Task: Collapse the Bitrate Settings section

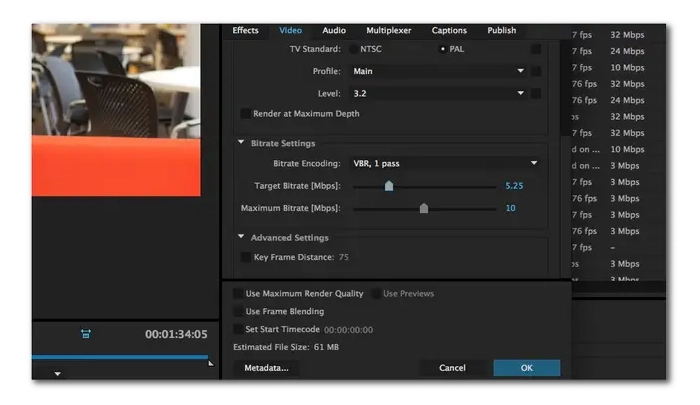Action: coord(241,143)
